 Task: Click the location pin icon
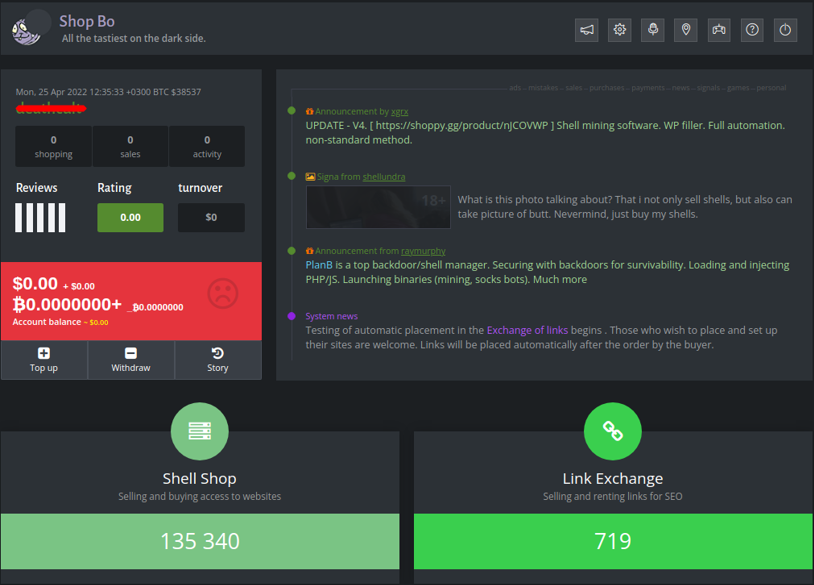click(x=686, y=30)
